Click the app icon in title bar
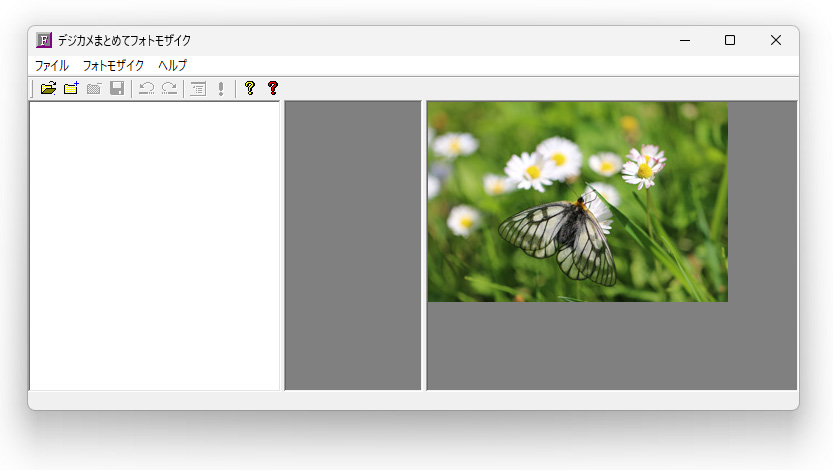The height and width of the screenshot is (470, 833). pyautogui.click(x=44, y=40)
